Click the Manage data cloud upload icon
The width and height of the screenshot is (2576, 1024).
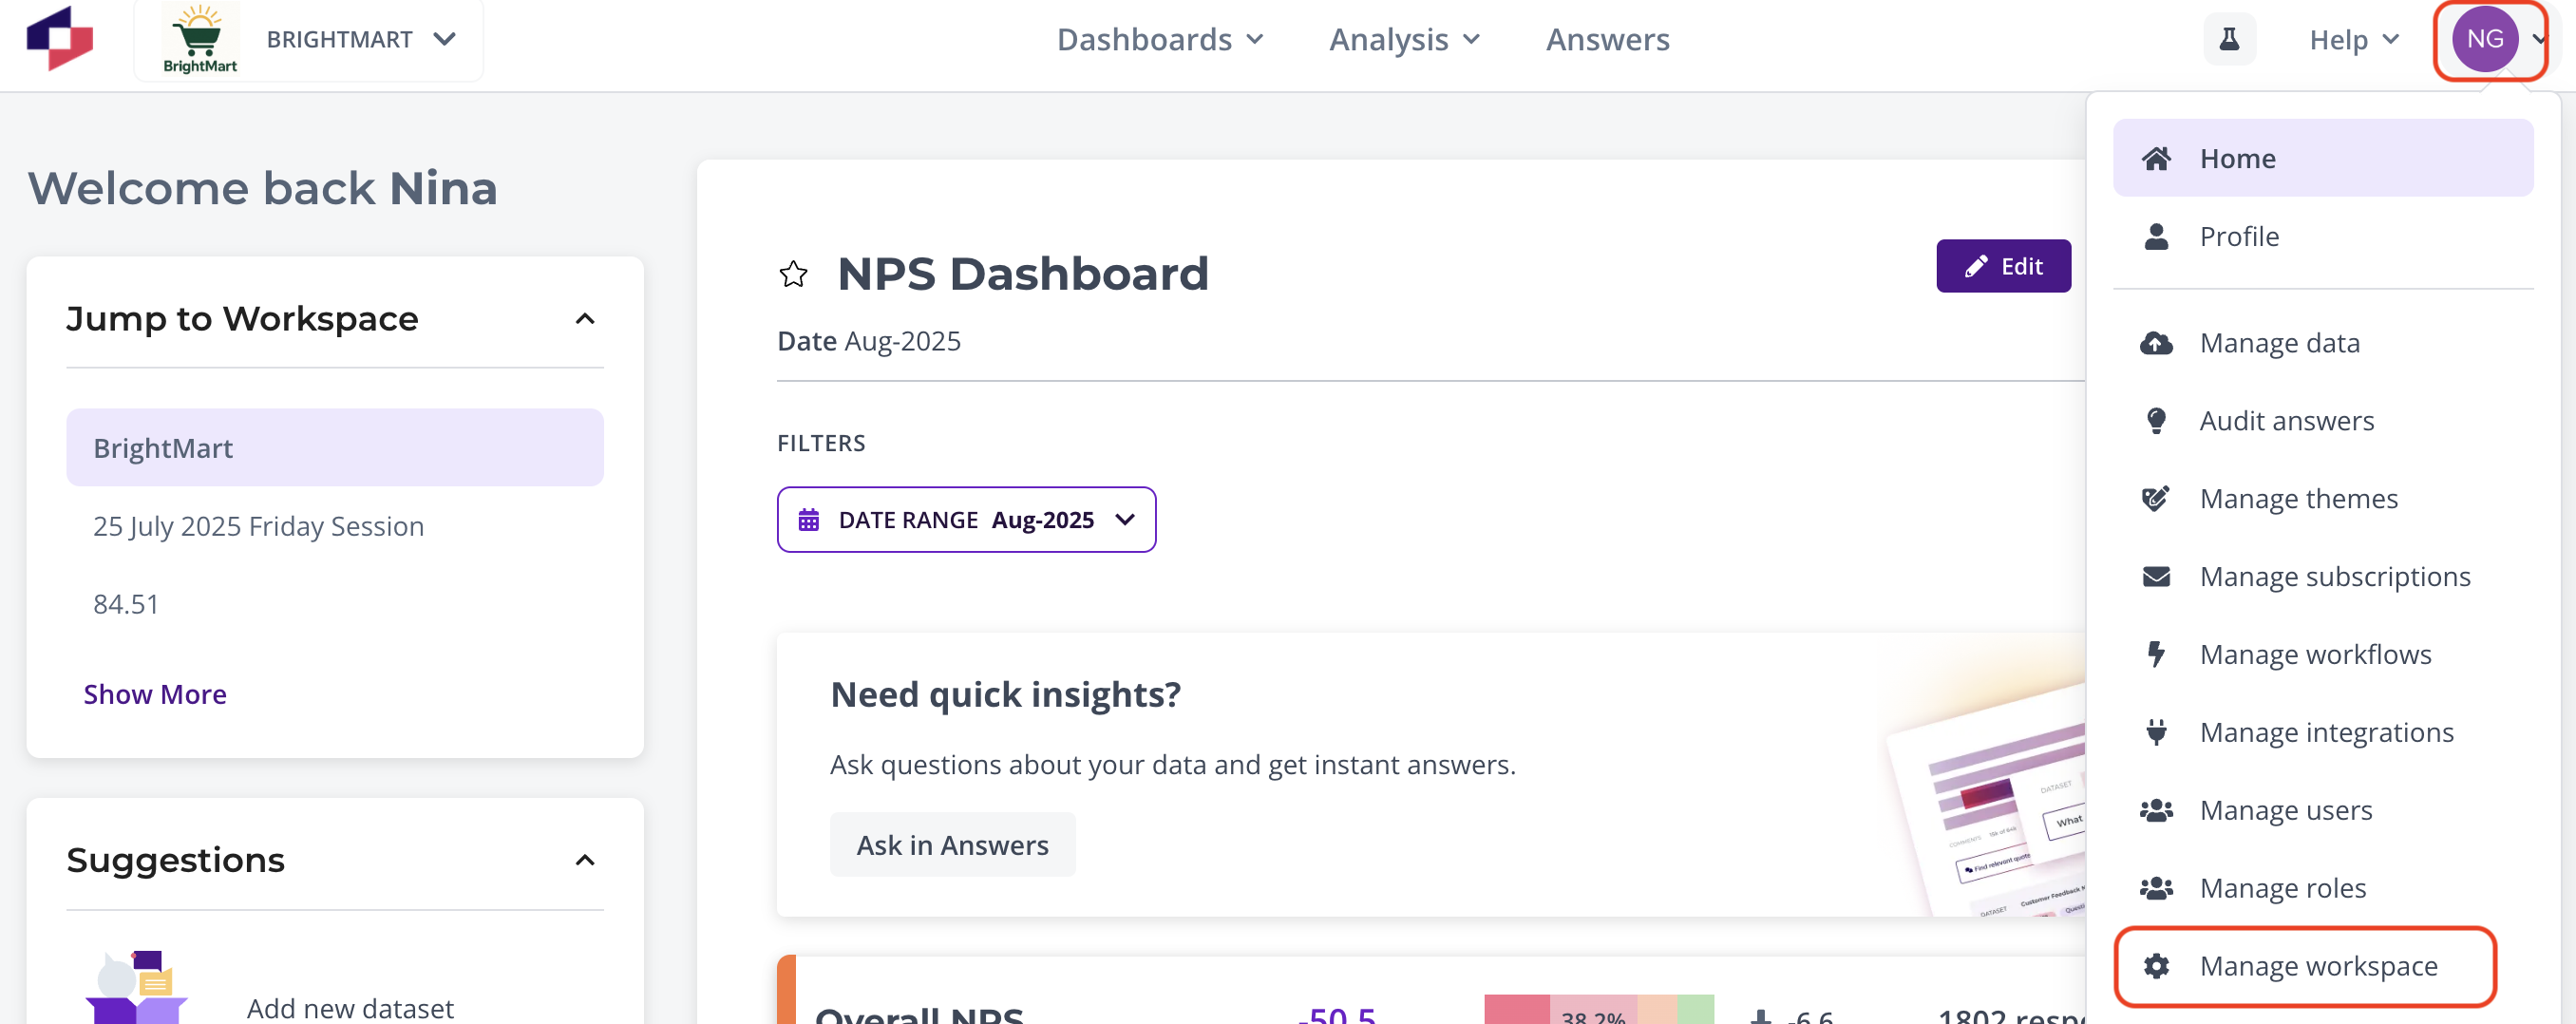tap(2156, 343)
